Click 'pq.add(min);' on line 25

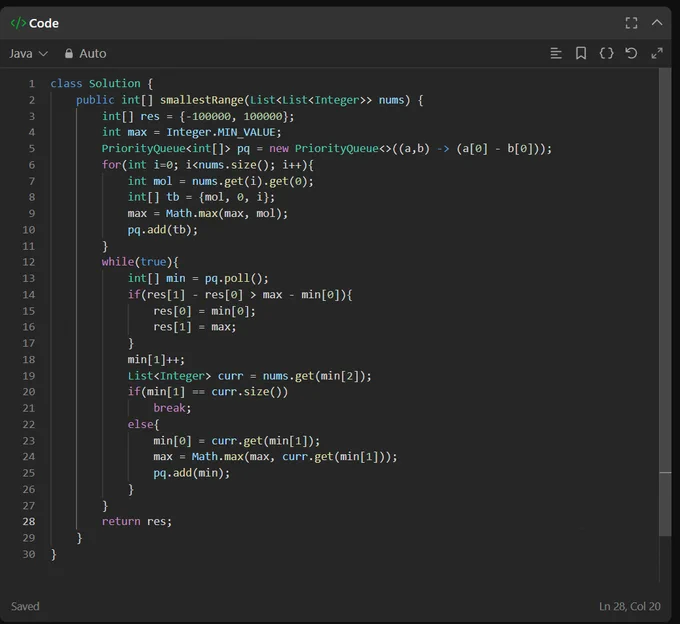[191, 473]
